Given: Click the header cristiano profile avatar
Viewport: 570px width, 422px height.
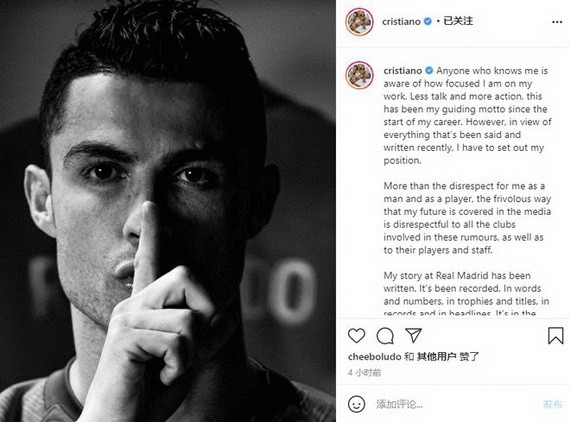Looking at the screenshot, I should [359, 22].
